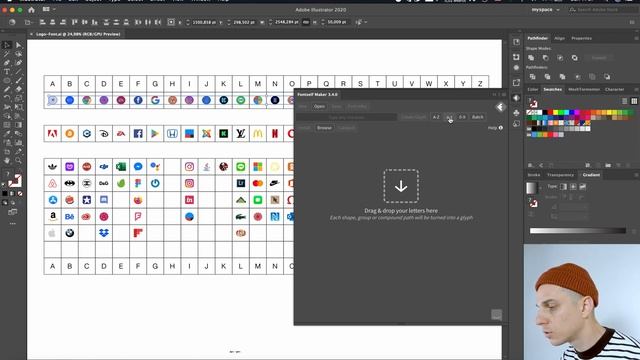Select the Hand tool
640x360 pixels.
(7, 160)
